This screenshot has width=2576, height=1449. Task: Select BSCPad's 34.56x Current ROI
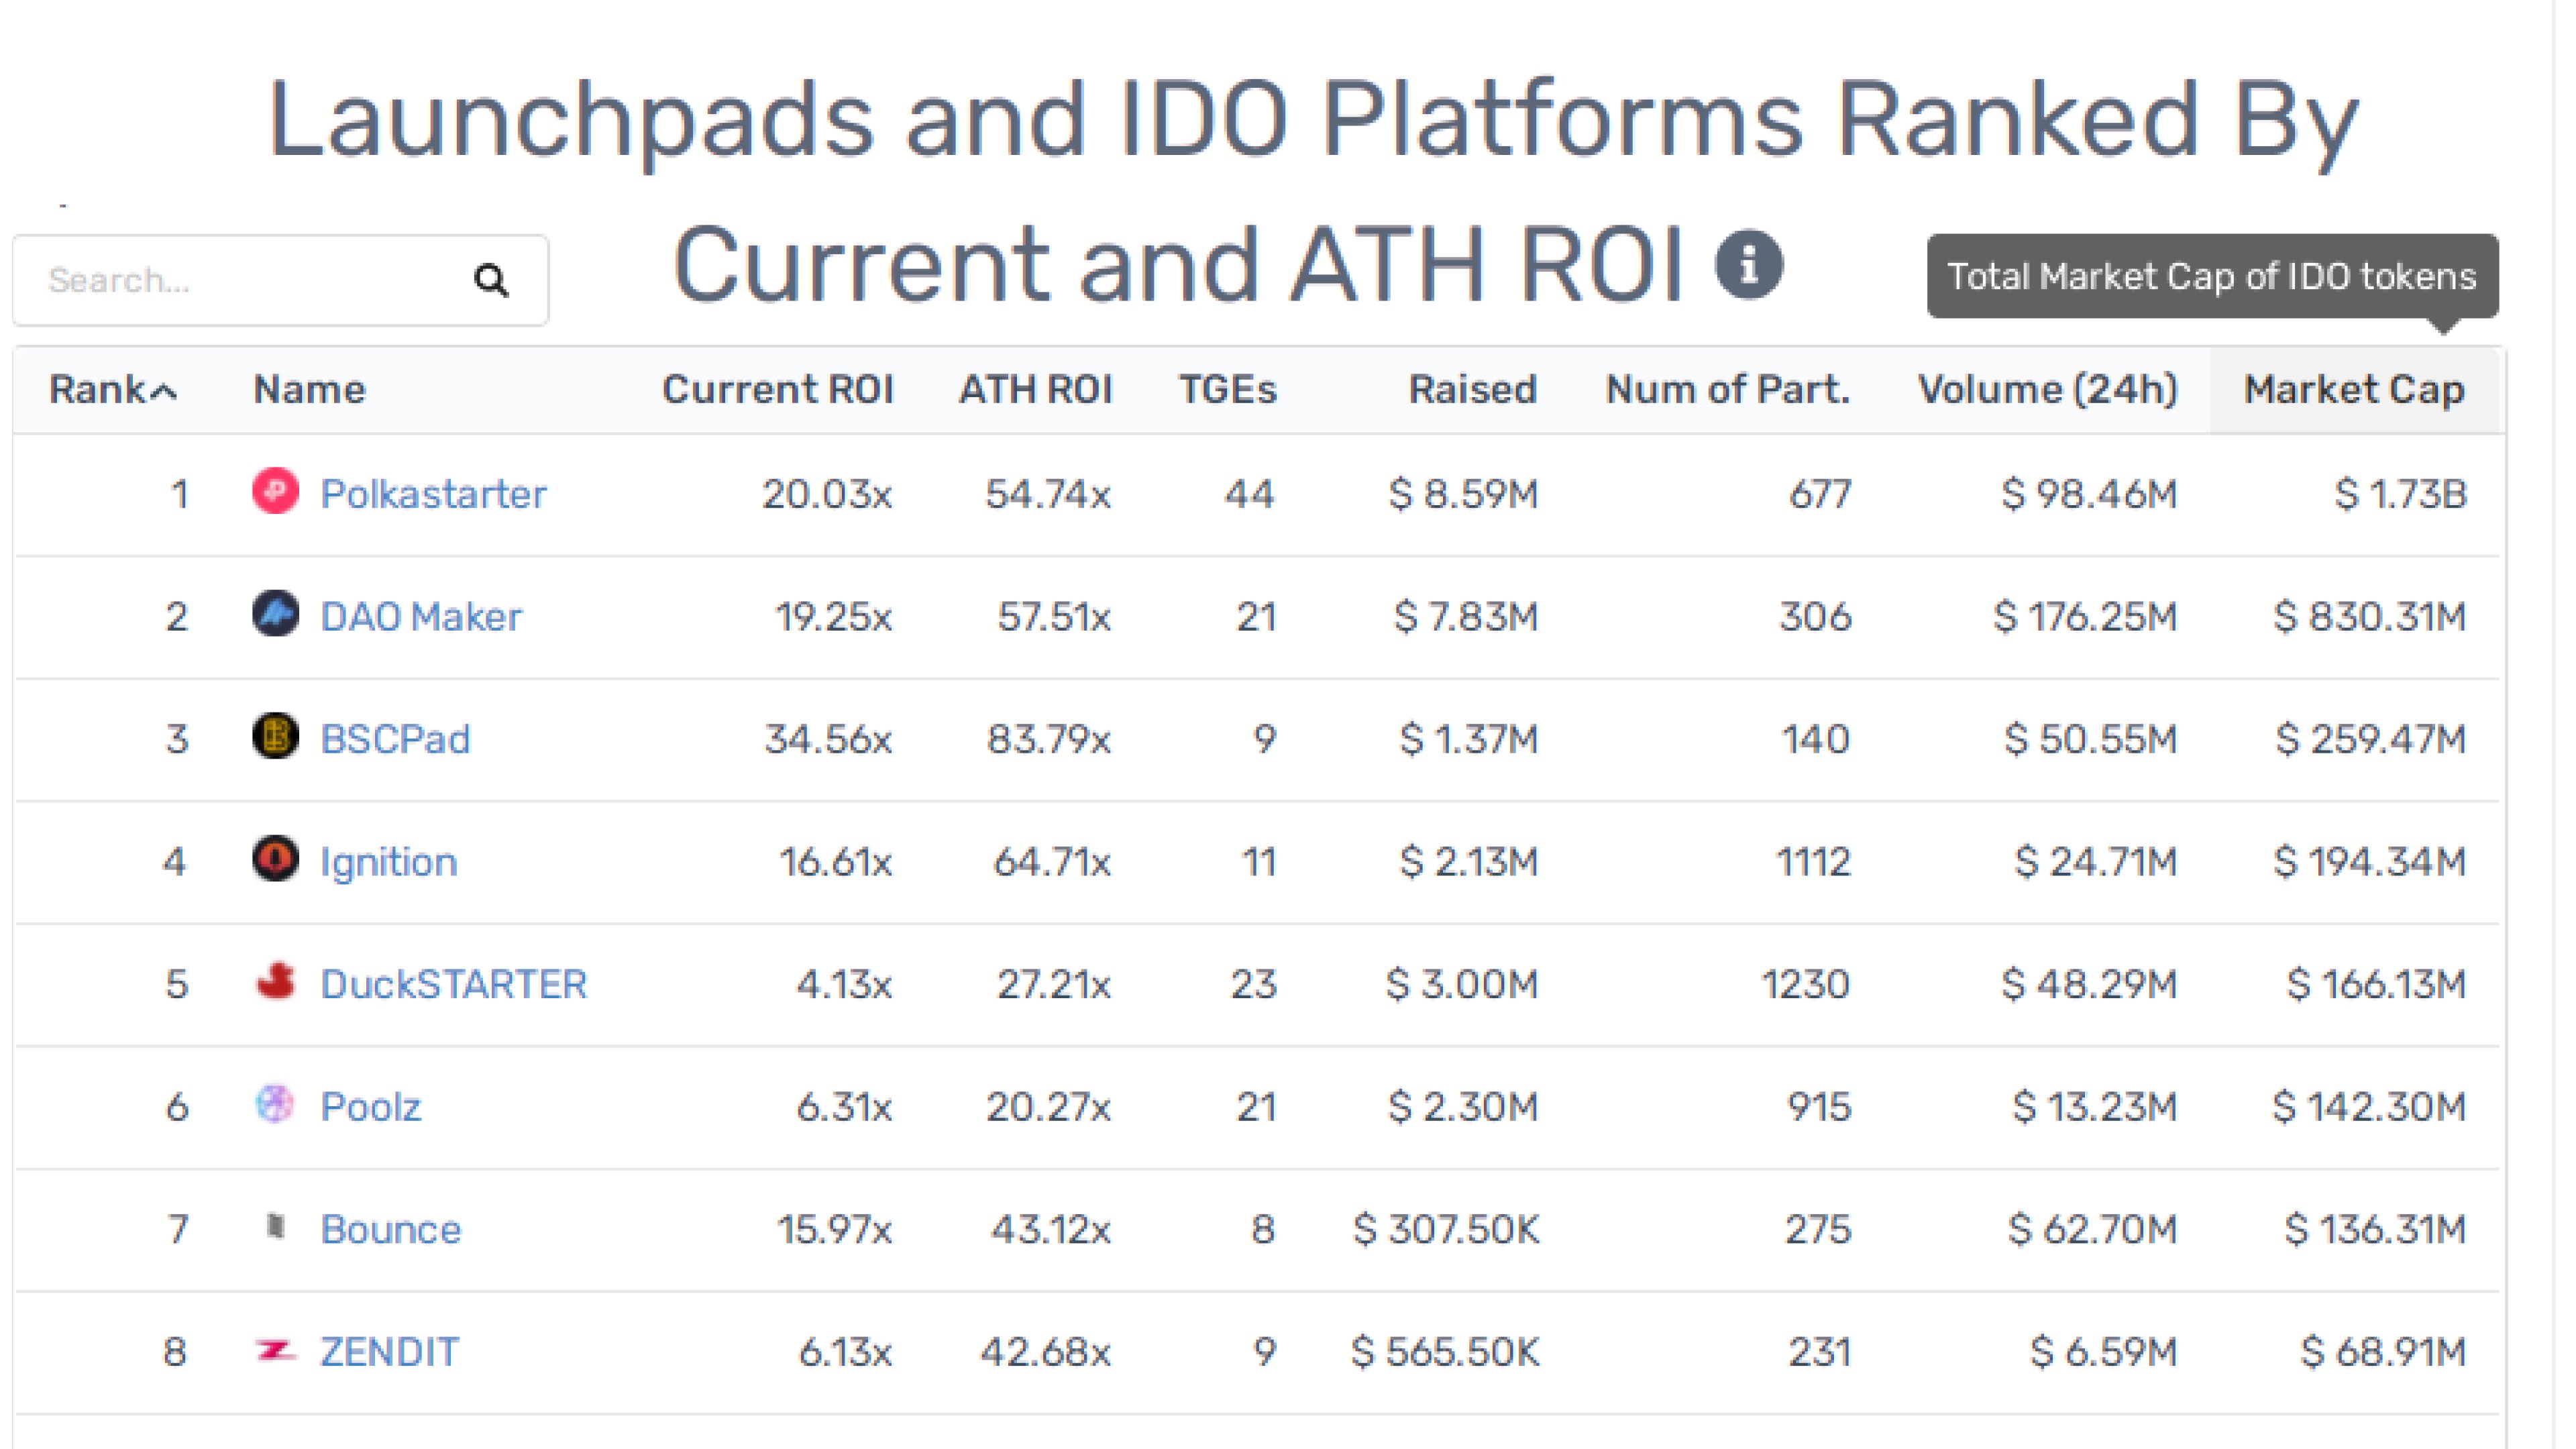tap(827, 740)
